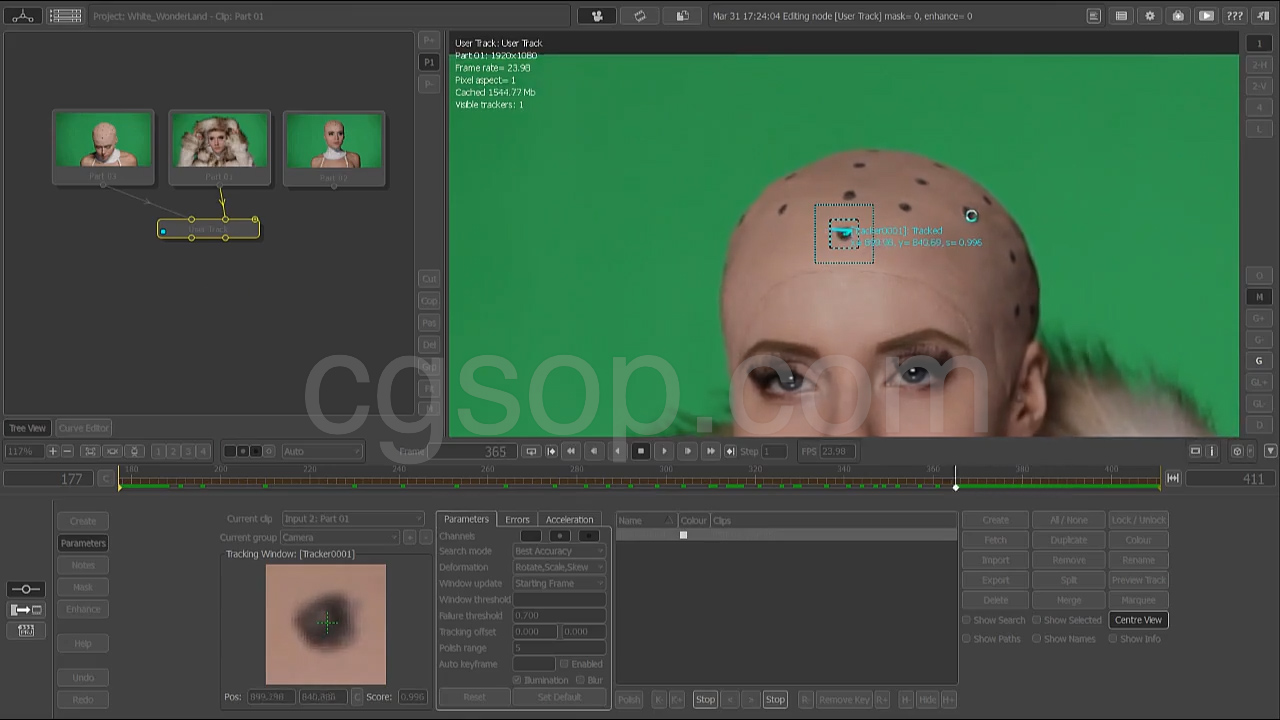Click the Centre View button
Viewport: 1280px width, 720px height.
point(1138,620)
